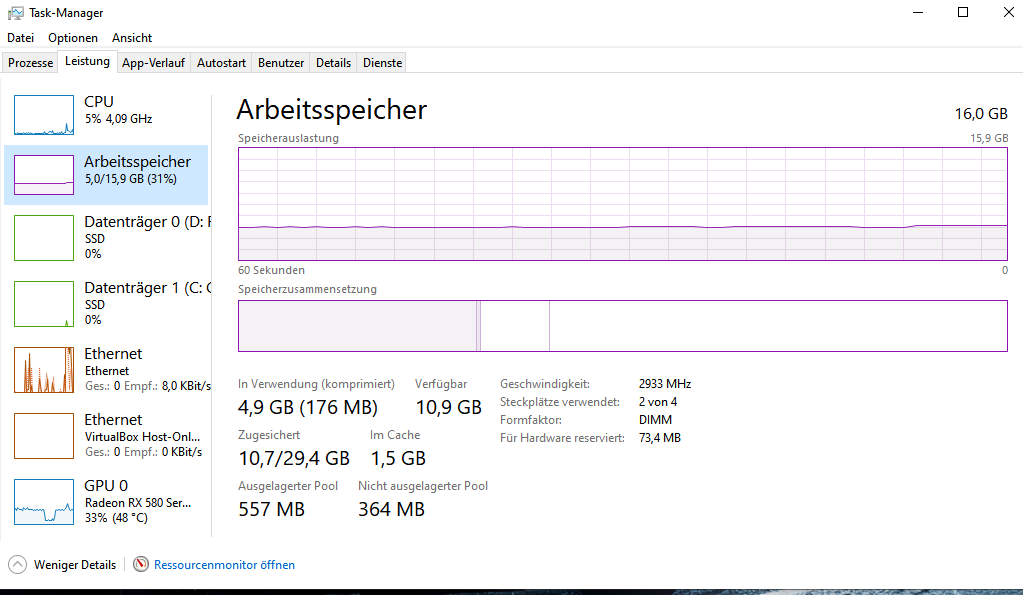This screenshot has width=1023, height=595.
Task: Open Datenträger 1 SSD performance entry
Action: click(106, 303)
